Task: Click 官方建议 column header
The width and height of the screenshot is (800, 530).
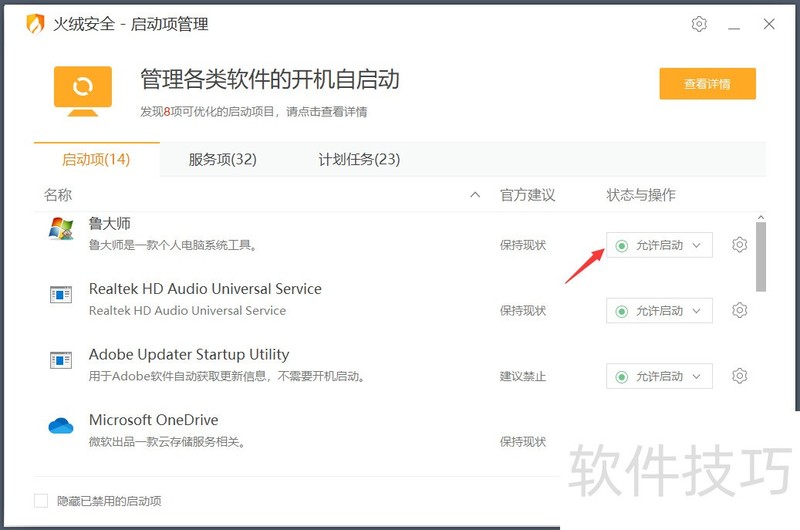Action: click(x=528, y=195)
